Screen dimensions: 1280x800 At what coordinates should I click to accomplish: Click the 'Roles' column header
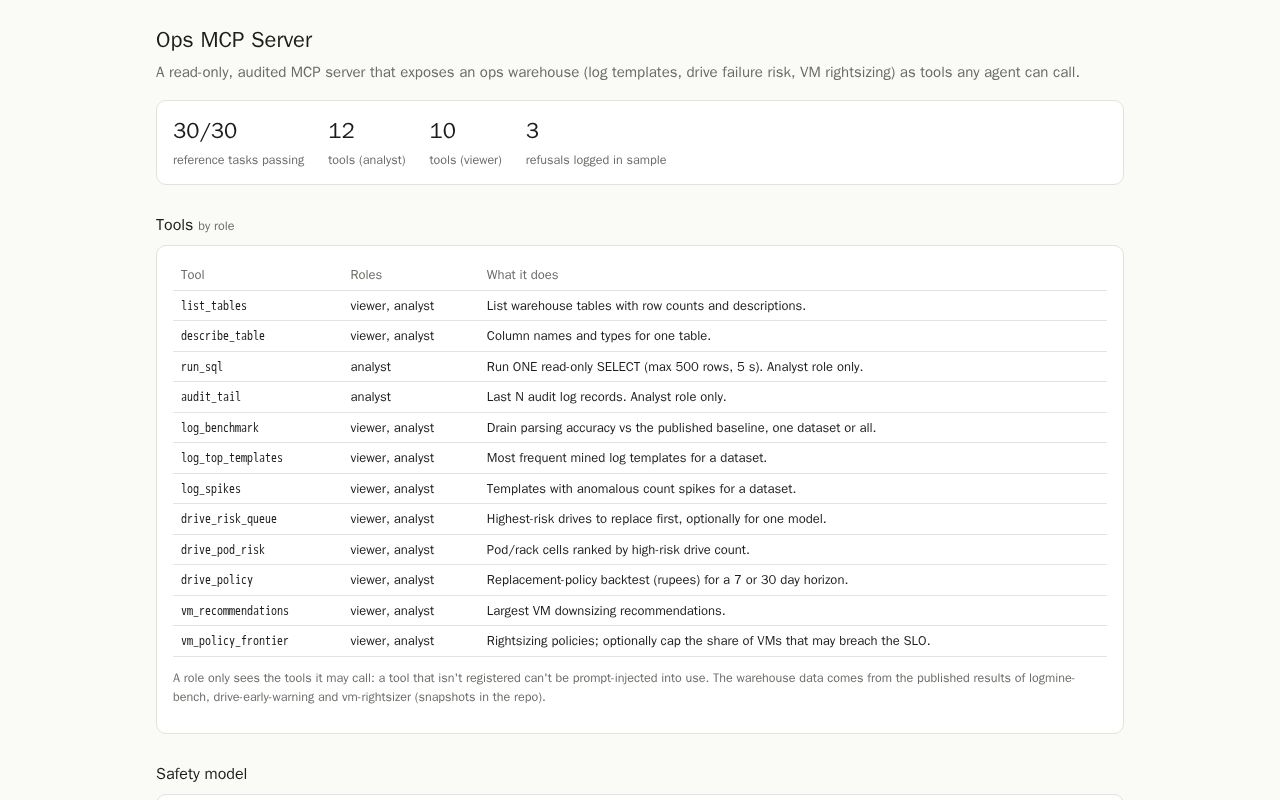point(366,275)
